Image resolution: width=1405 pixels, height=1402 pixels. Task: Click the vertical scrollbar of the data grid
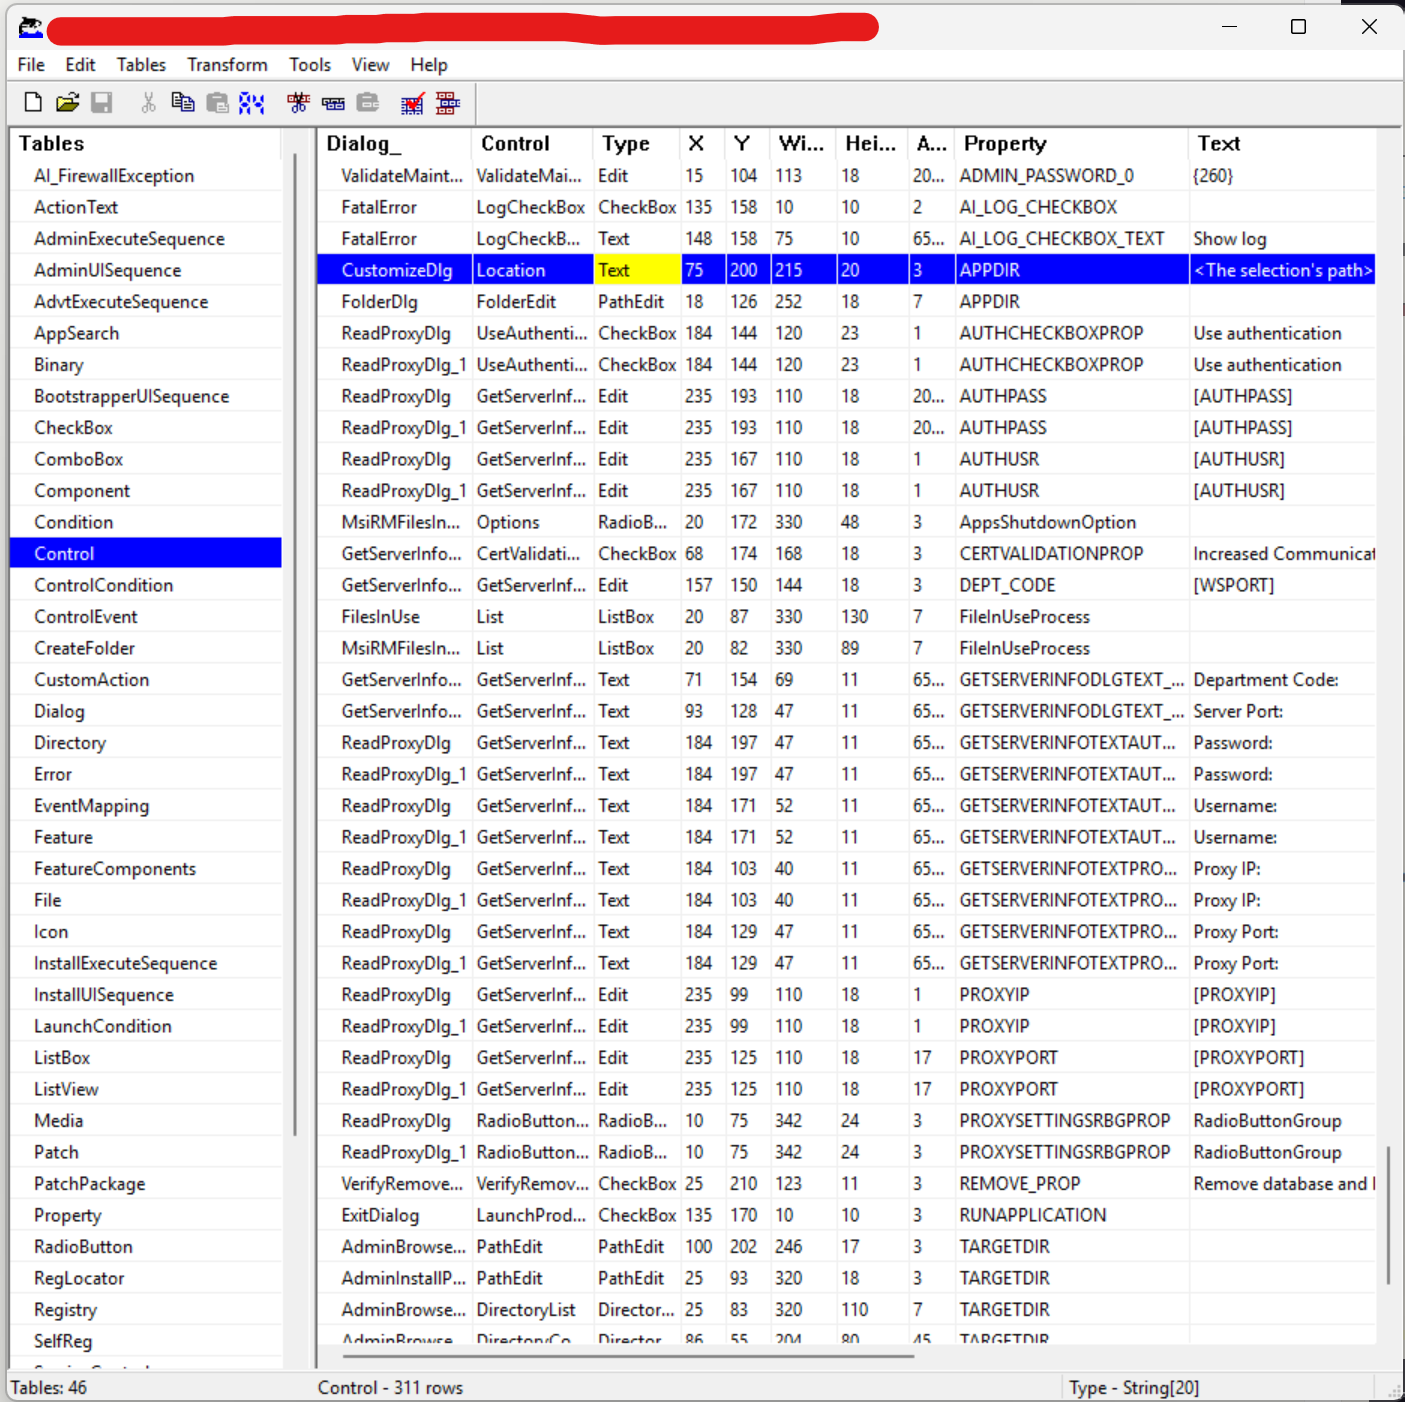(x=1388, y=1215)
